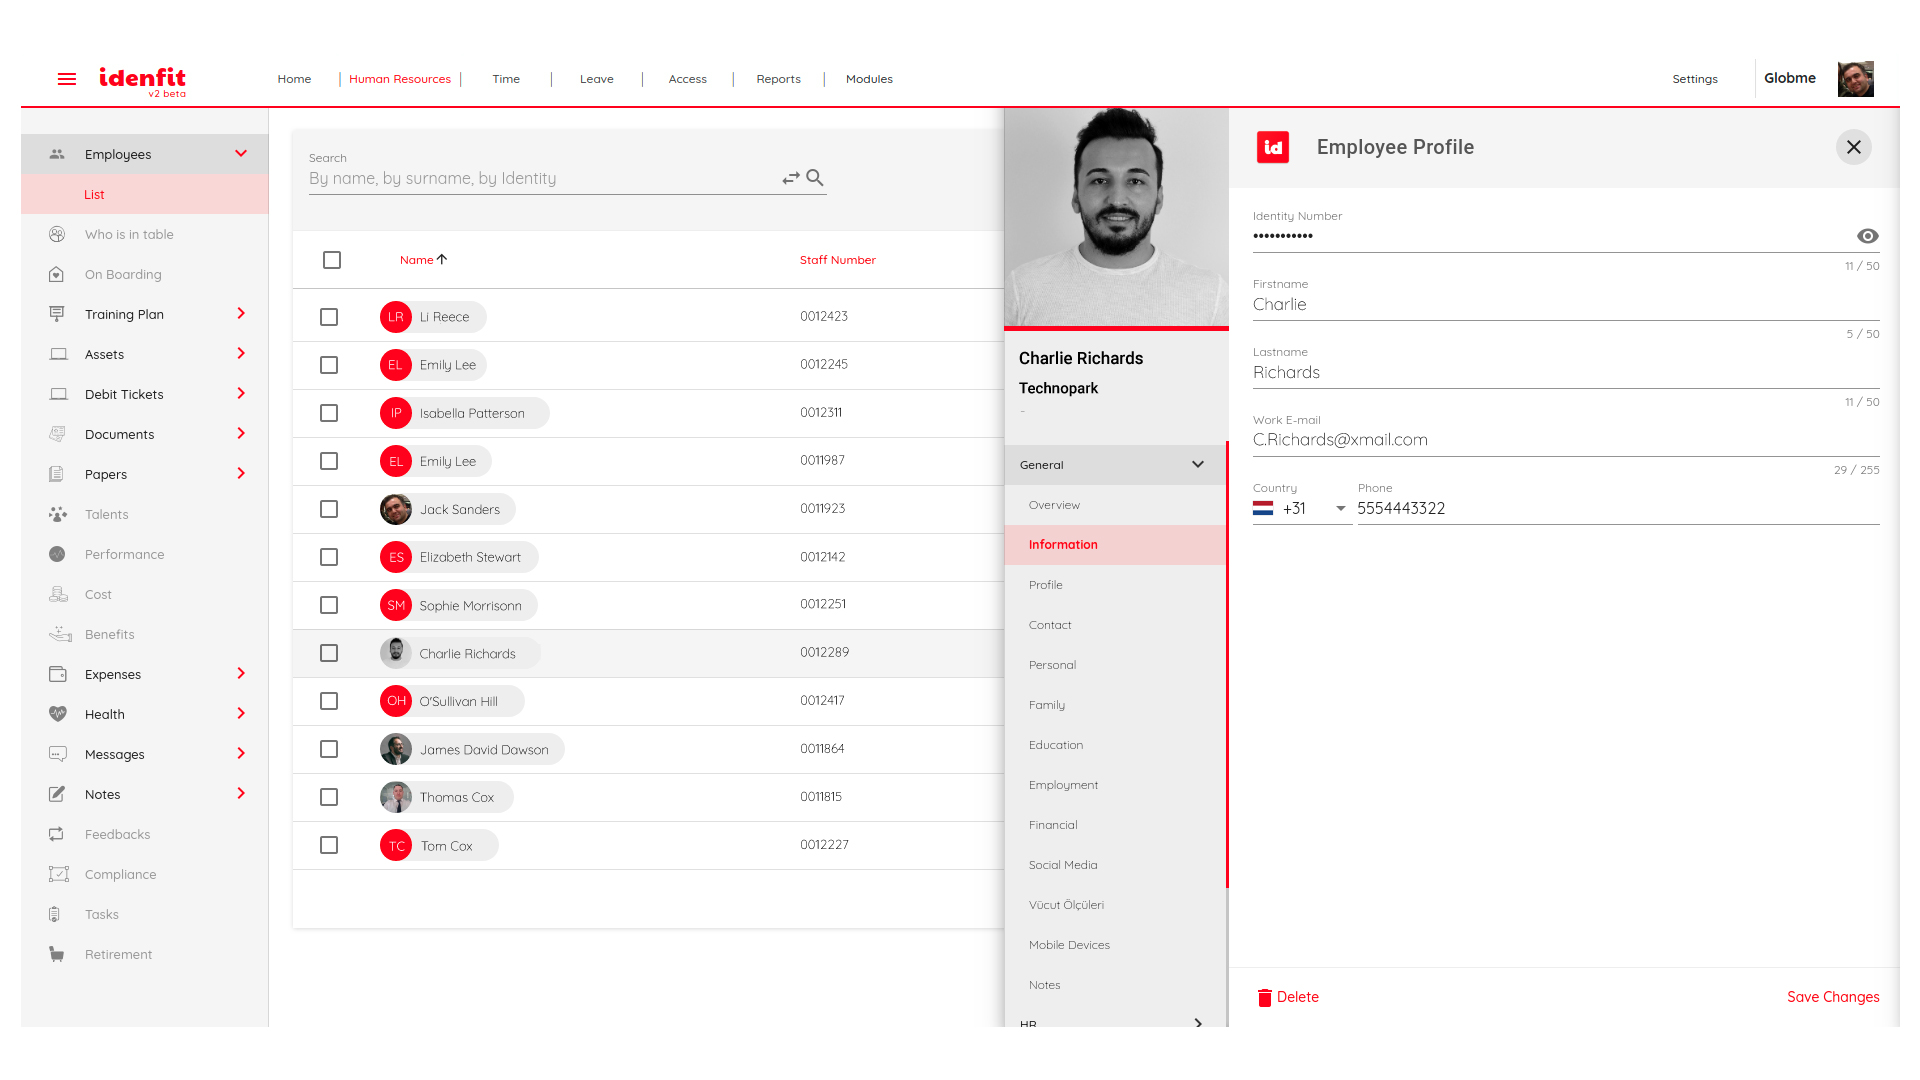This screenshot has width=1920, height=1080.
Task: Switch to the Contact section
Action: pos(1050,625)
